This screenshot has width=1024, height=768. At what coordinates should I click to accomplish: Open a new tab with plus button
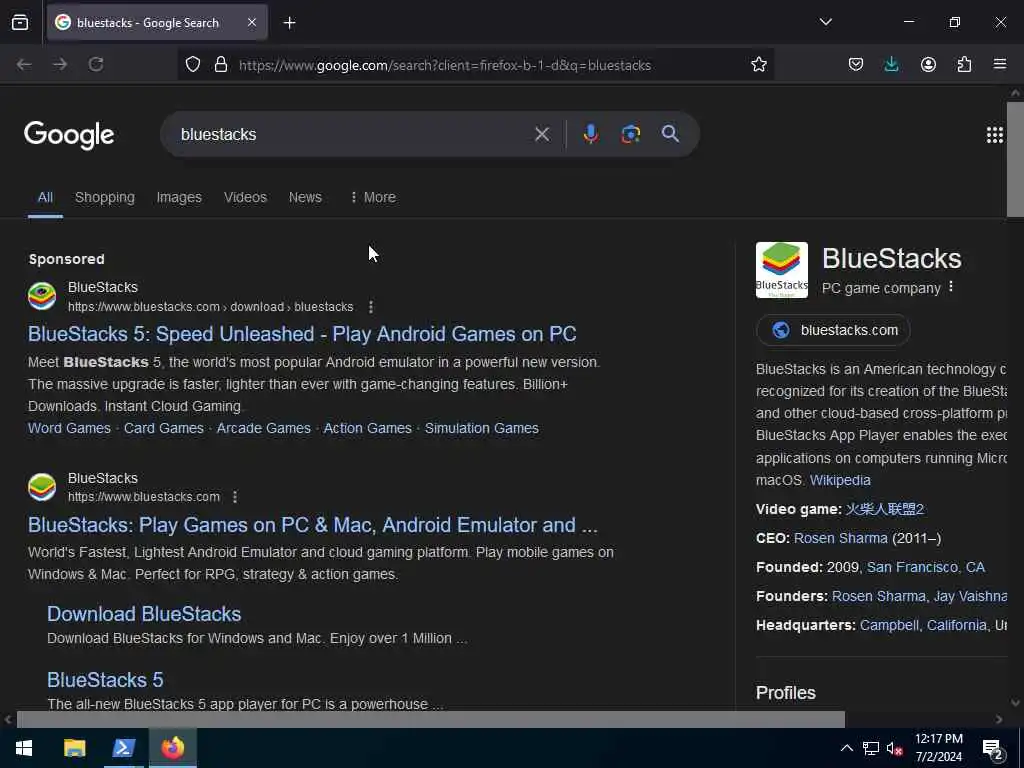pyautogui.click(x=289, y=23)
